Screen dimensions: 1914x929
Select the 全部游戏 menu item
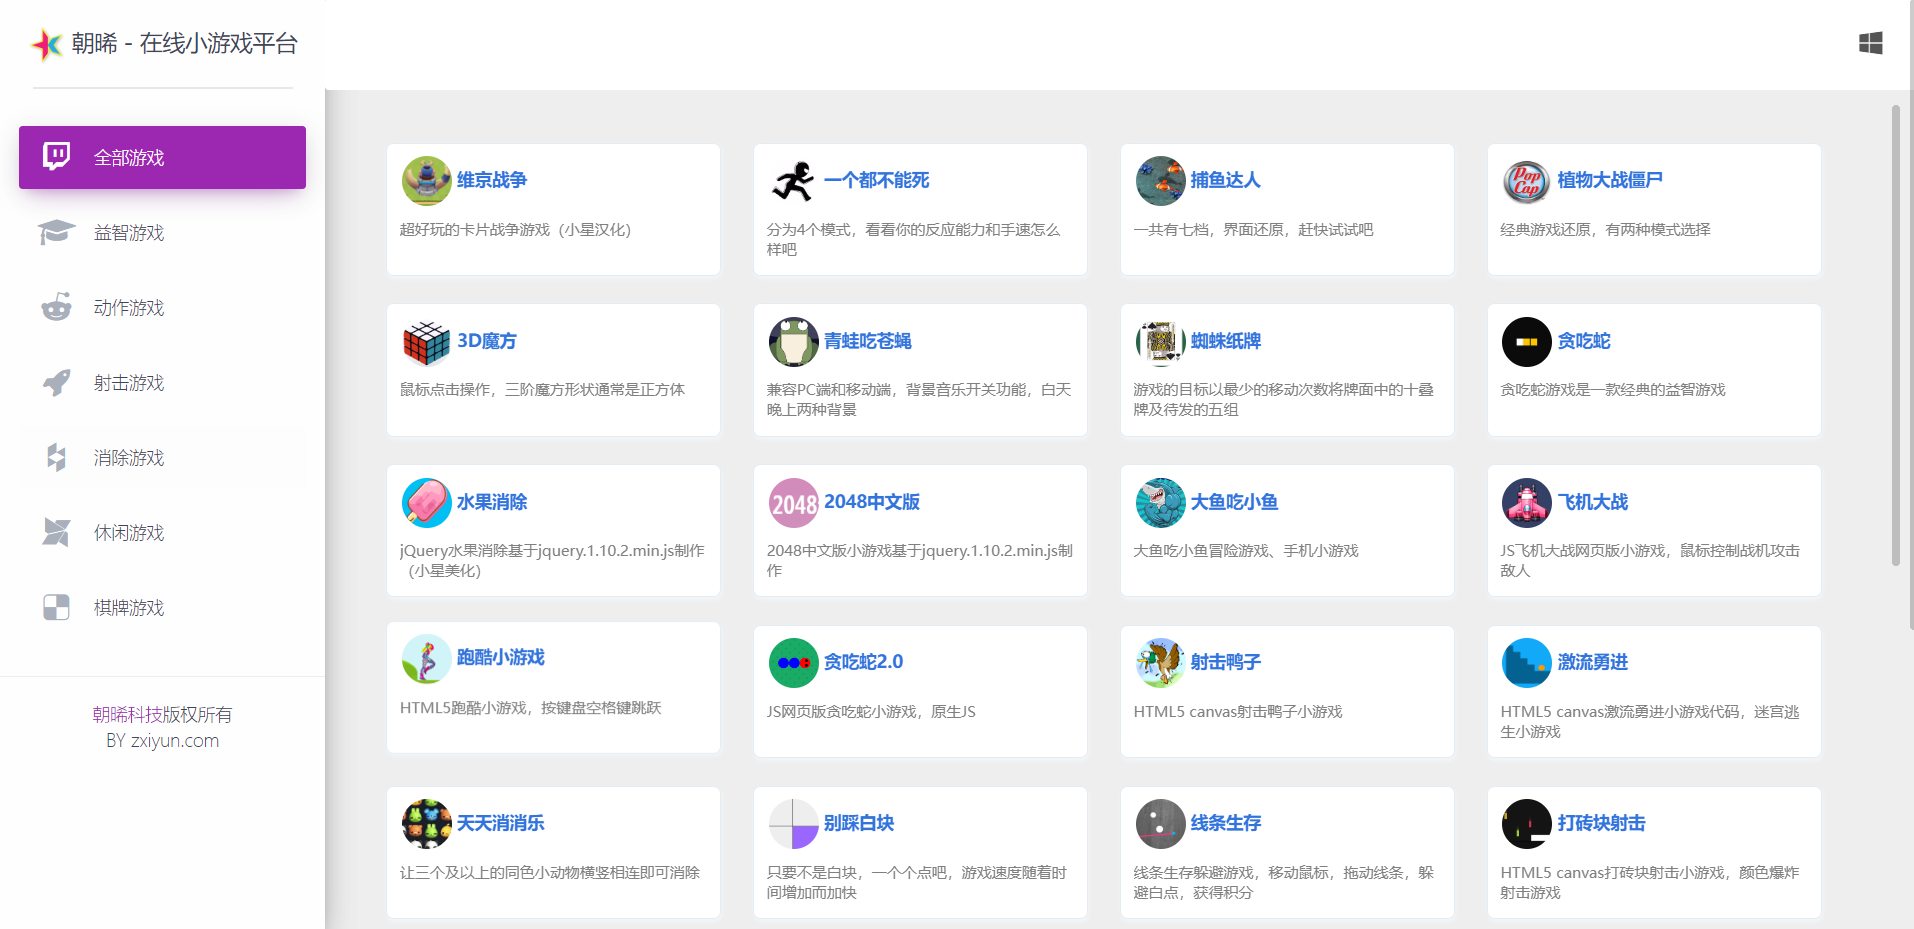(x=161, y=157)
